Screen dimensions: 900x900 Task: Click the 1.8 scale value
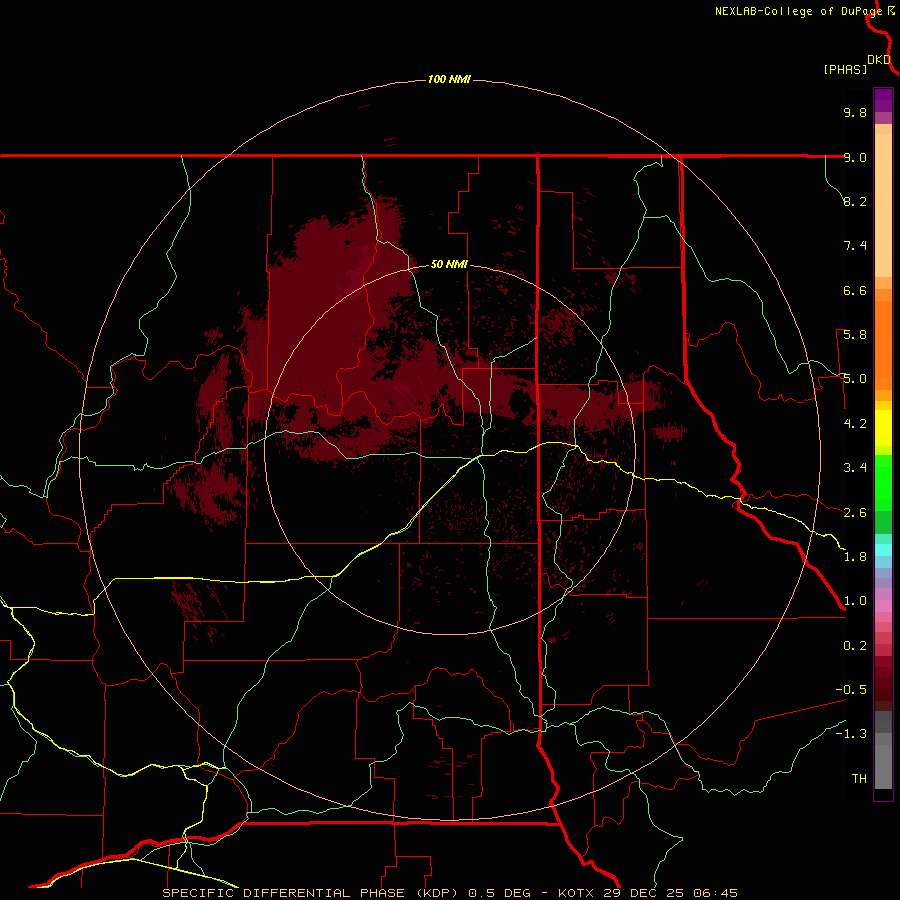(855, 557)
